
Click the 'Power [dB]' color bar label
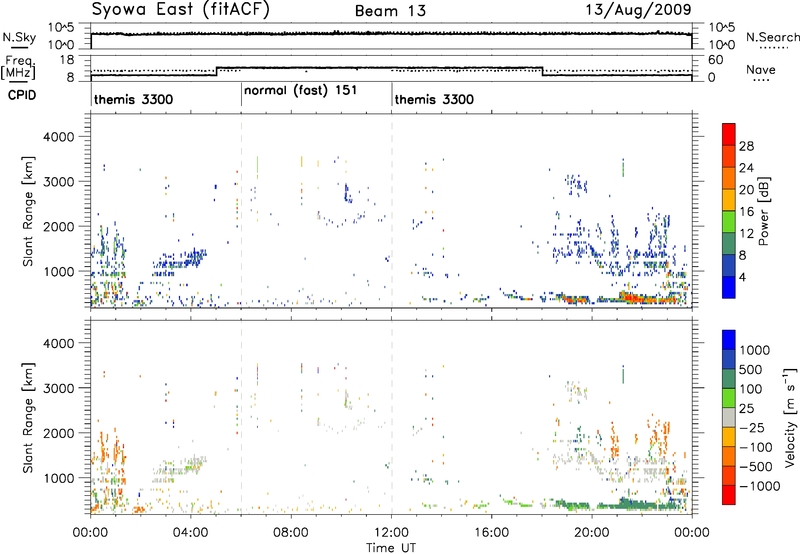pos(764,211)
